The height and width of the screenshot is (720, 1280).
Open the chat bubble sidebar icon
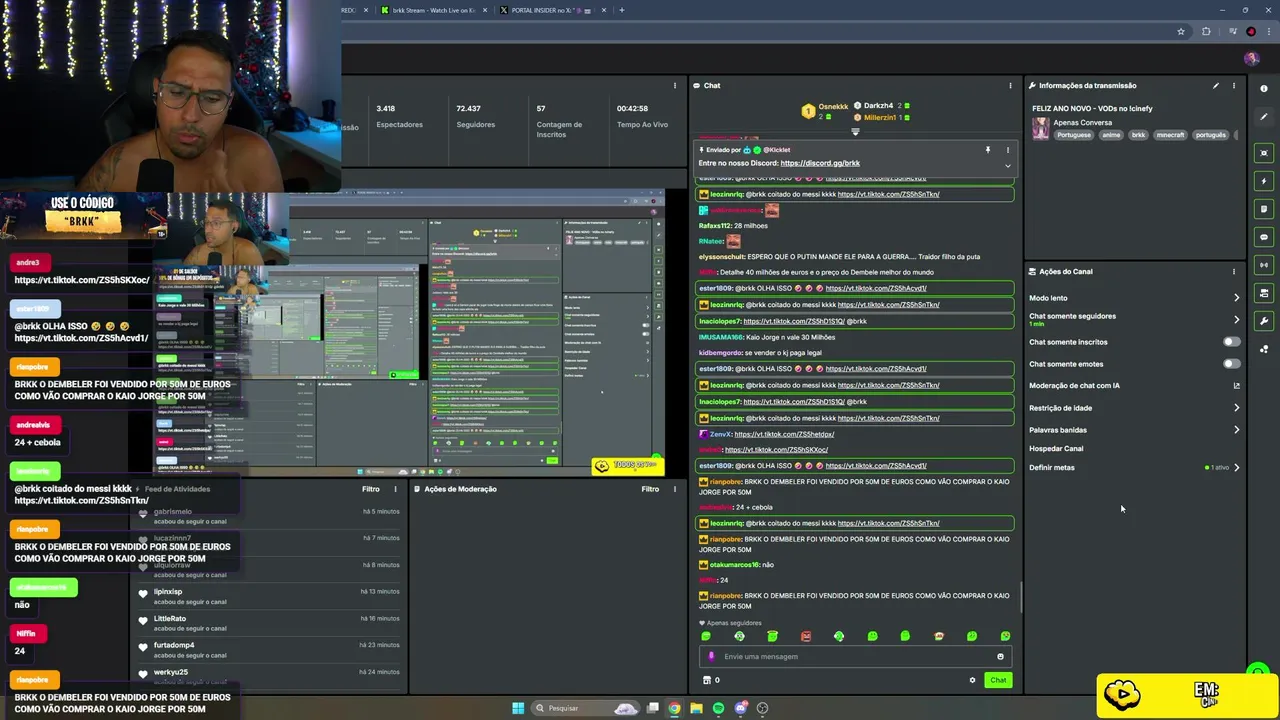pos(1264,237)
